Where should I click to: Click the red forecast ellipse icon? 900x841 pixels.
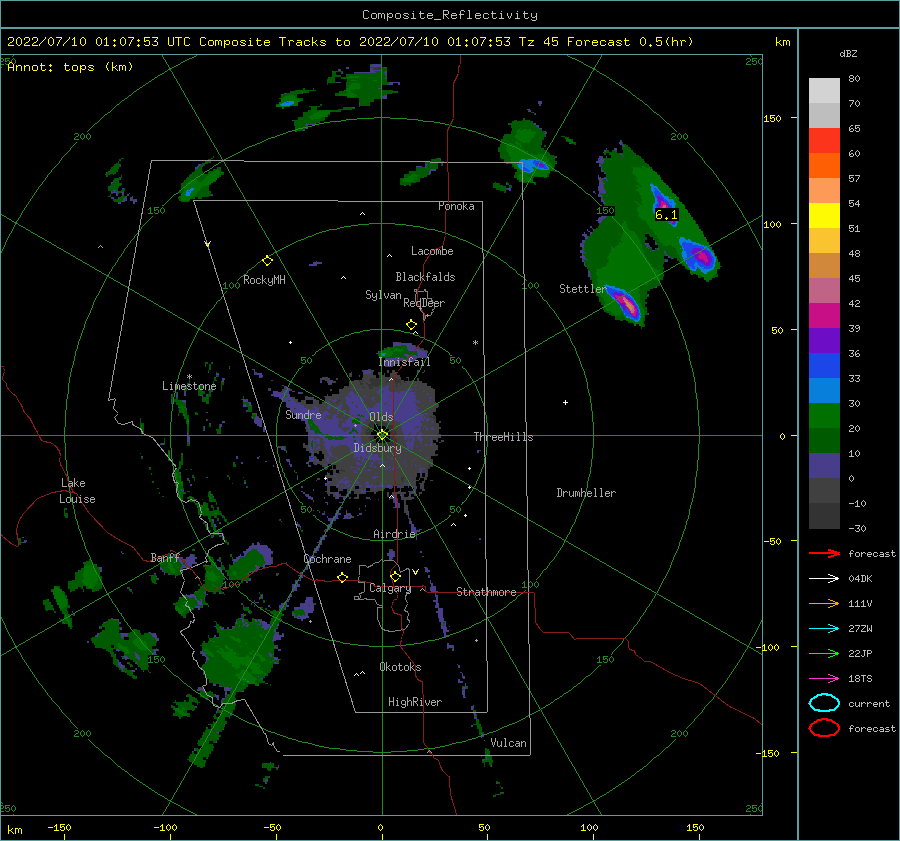824,728
